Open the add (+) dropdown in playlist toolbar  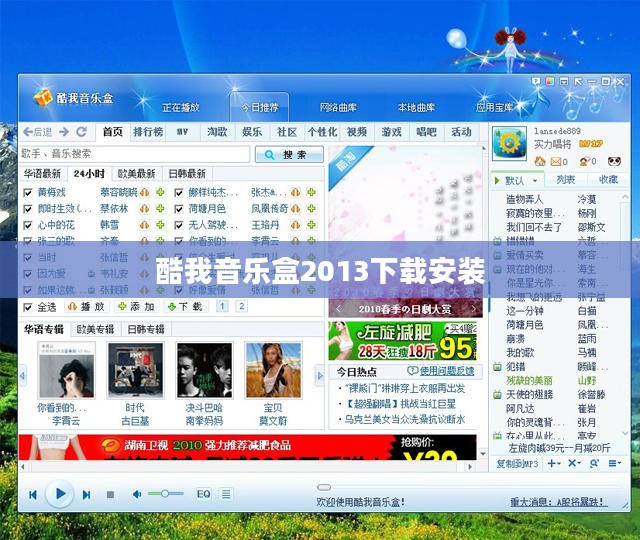coord(554,463)
